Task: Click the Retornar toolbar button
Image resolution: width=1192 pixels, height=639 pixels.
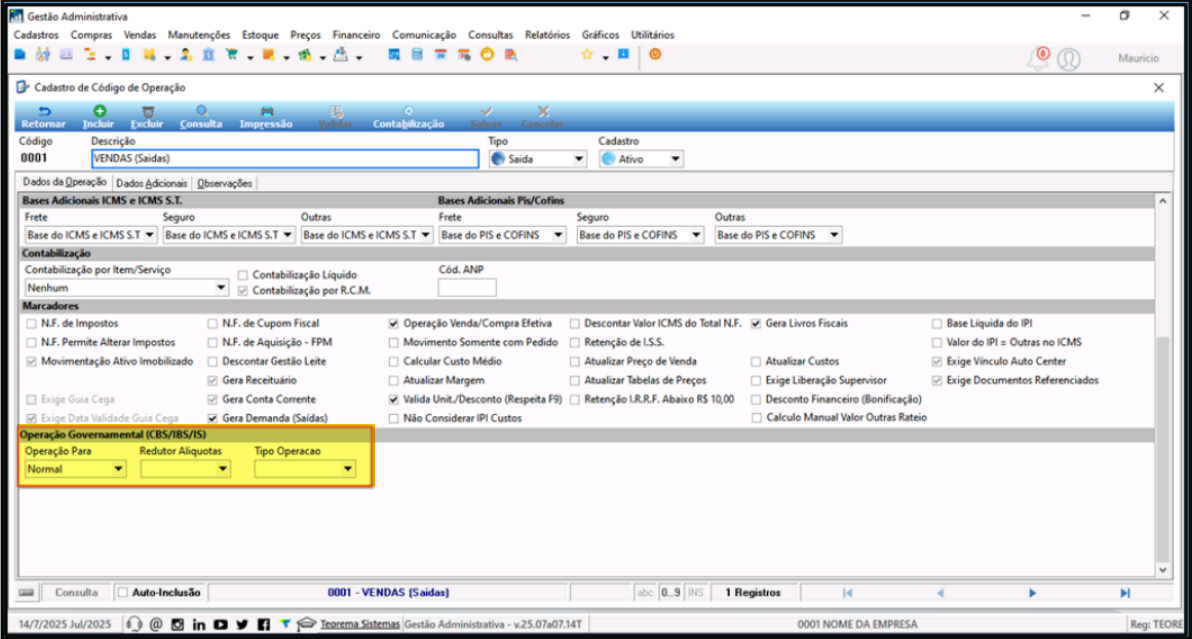Action: (43, 117)
